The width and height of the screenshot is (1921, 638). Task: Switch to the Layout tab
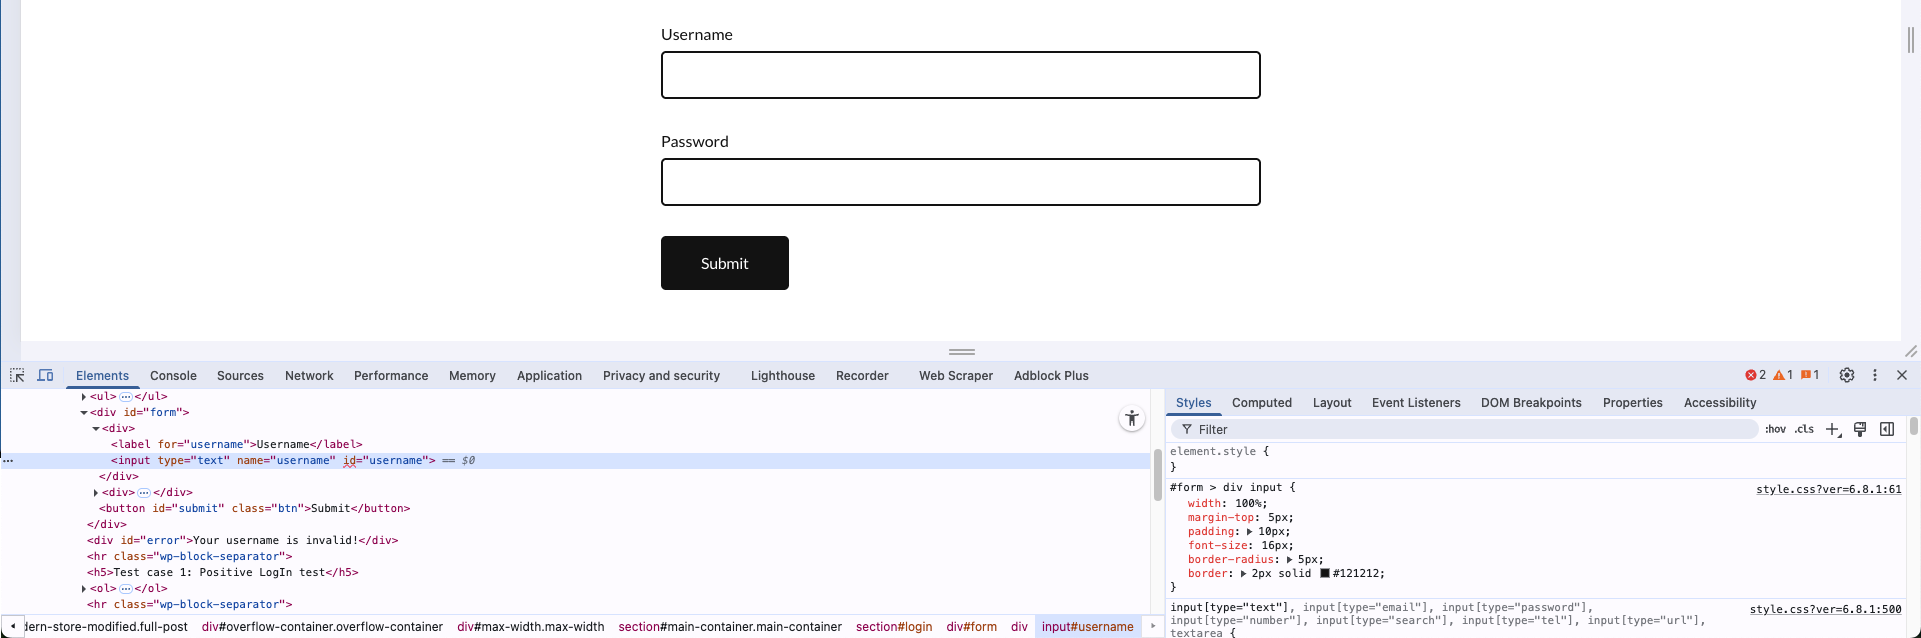pos(1332,403)
